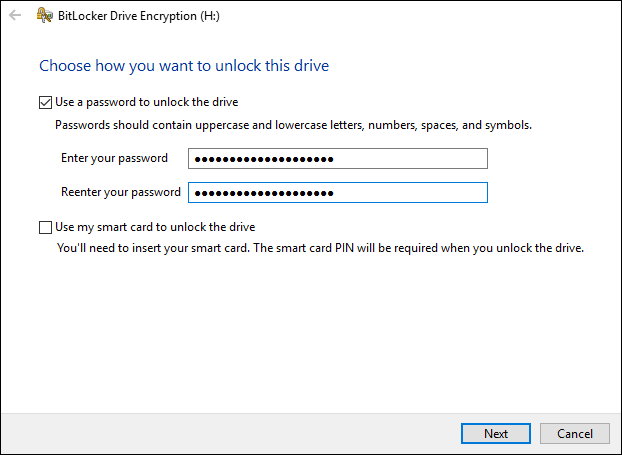The height and width of the screenshot is (455, 622).
Task: Click the masked dots in the reenter password field
Action: click(264, 193)
